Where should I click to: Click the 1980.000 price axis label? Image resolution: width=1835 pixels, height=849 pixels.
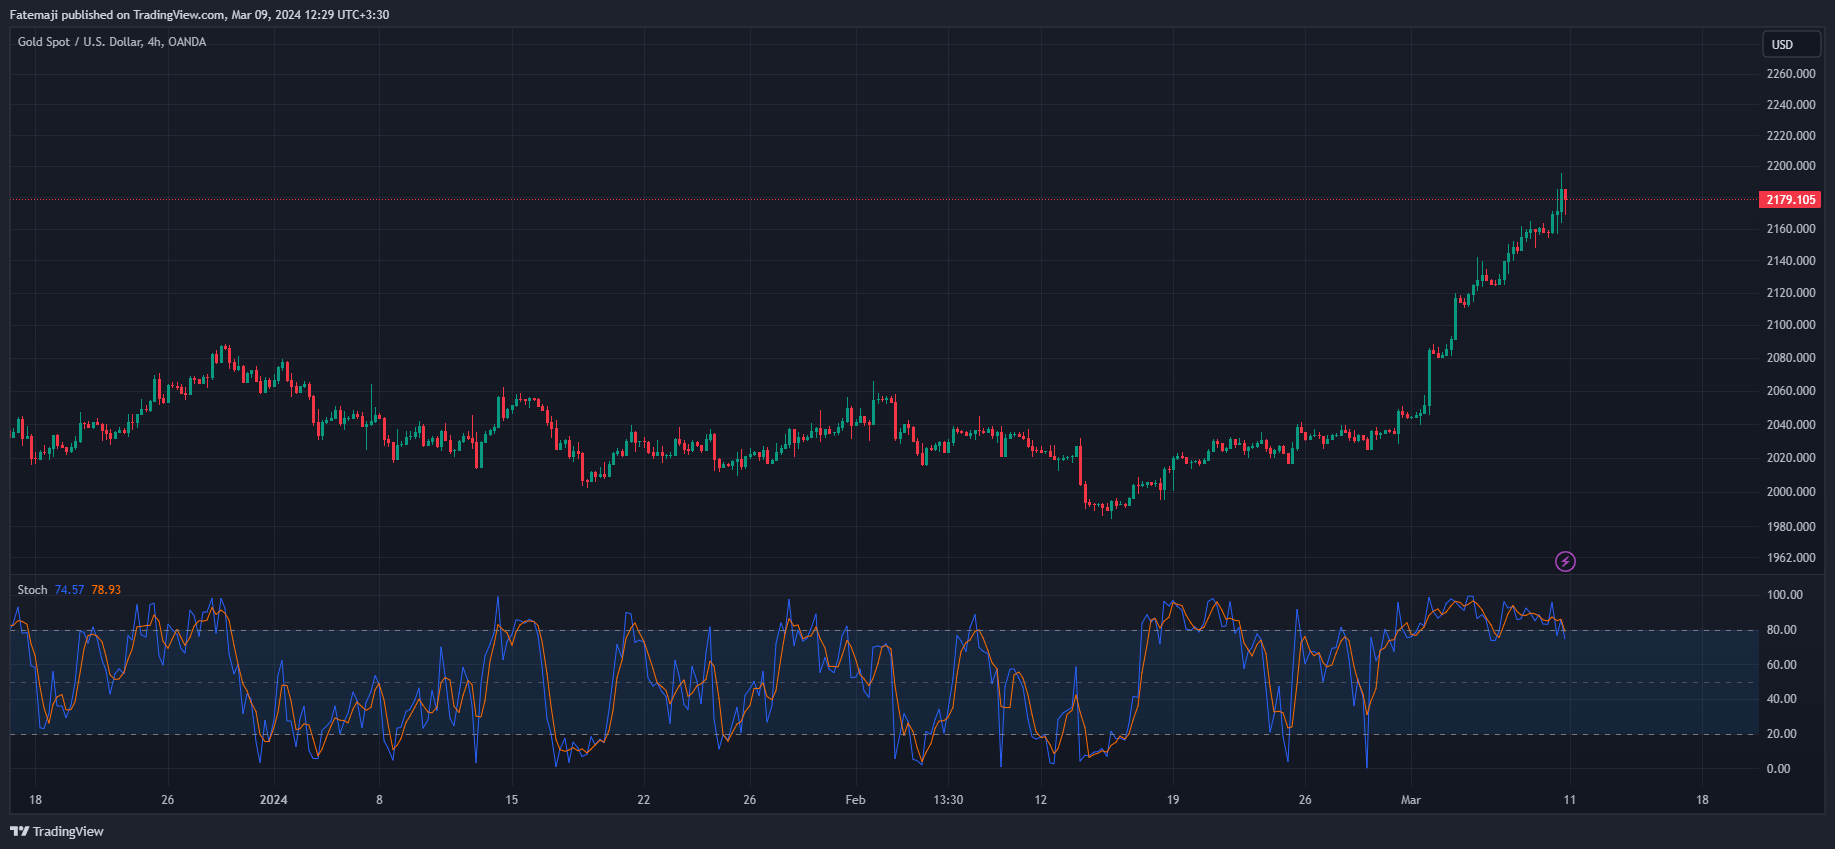coord(1791,527)
